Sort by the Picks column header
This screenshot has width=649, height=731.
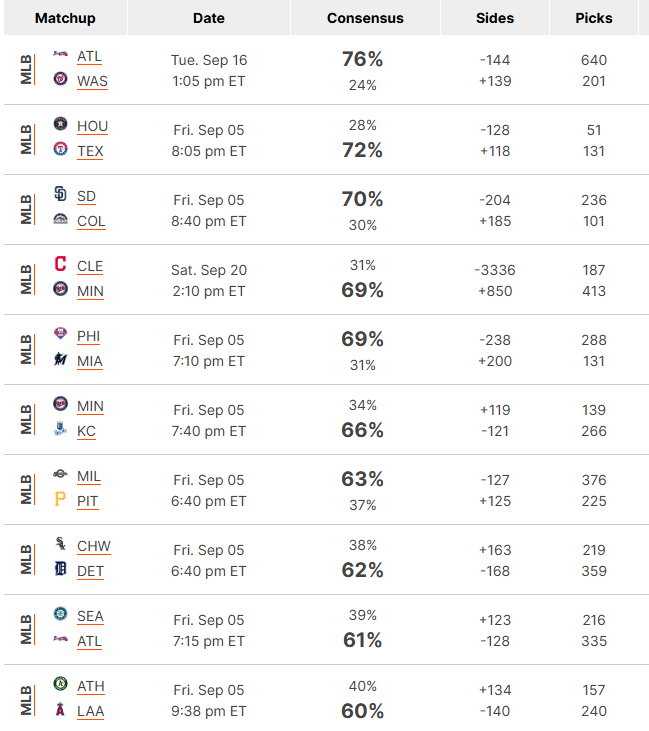[594, 18]
